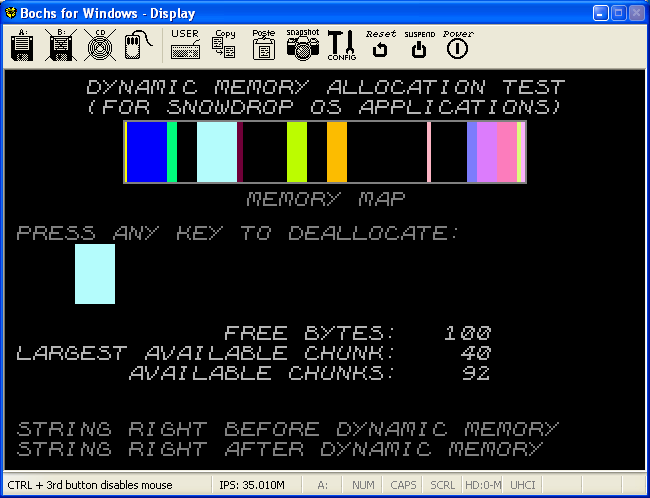
Task: Toggle the mouse capture icon
Action: click(x=138, y=45)
